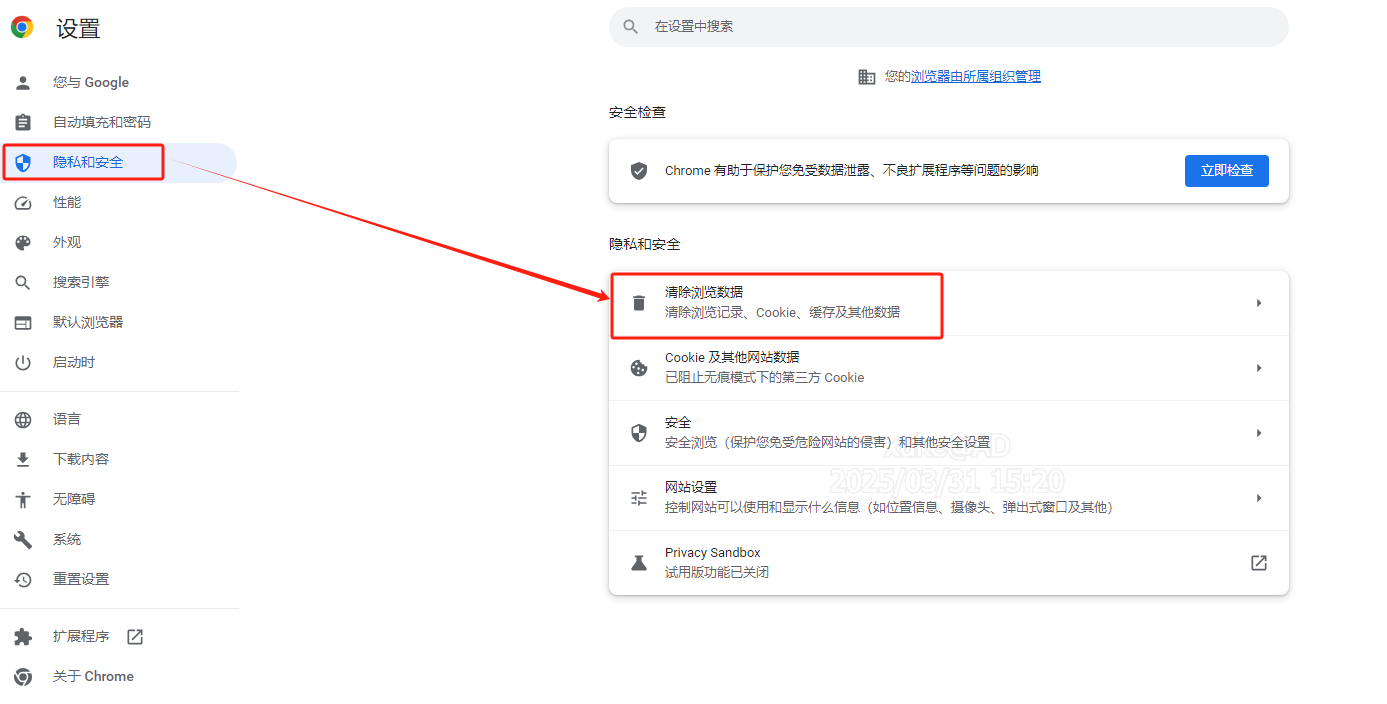Open 隐私和安全 in the sidebar
Image resolution: width=1387 pixels, height=704 pixels.
coord(88,162)
